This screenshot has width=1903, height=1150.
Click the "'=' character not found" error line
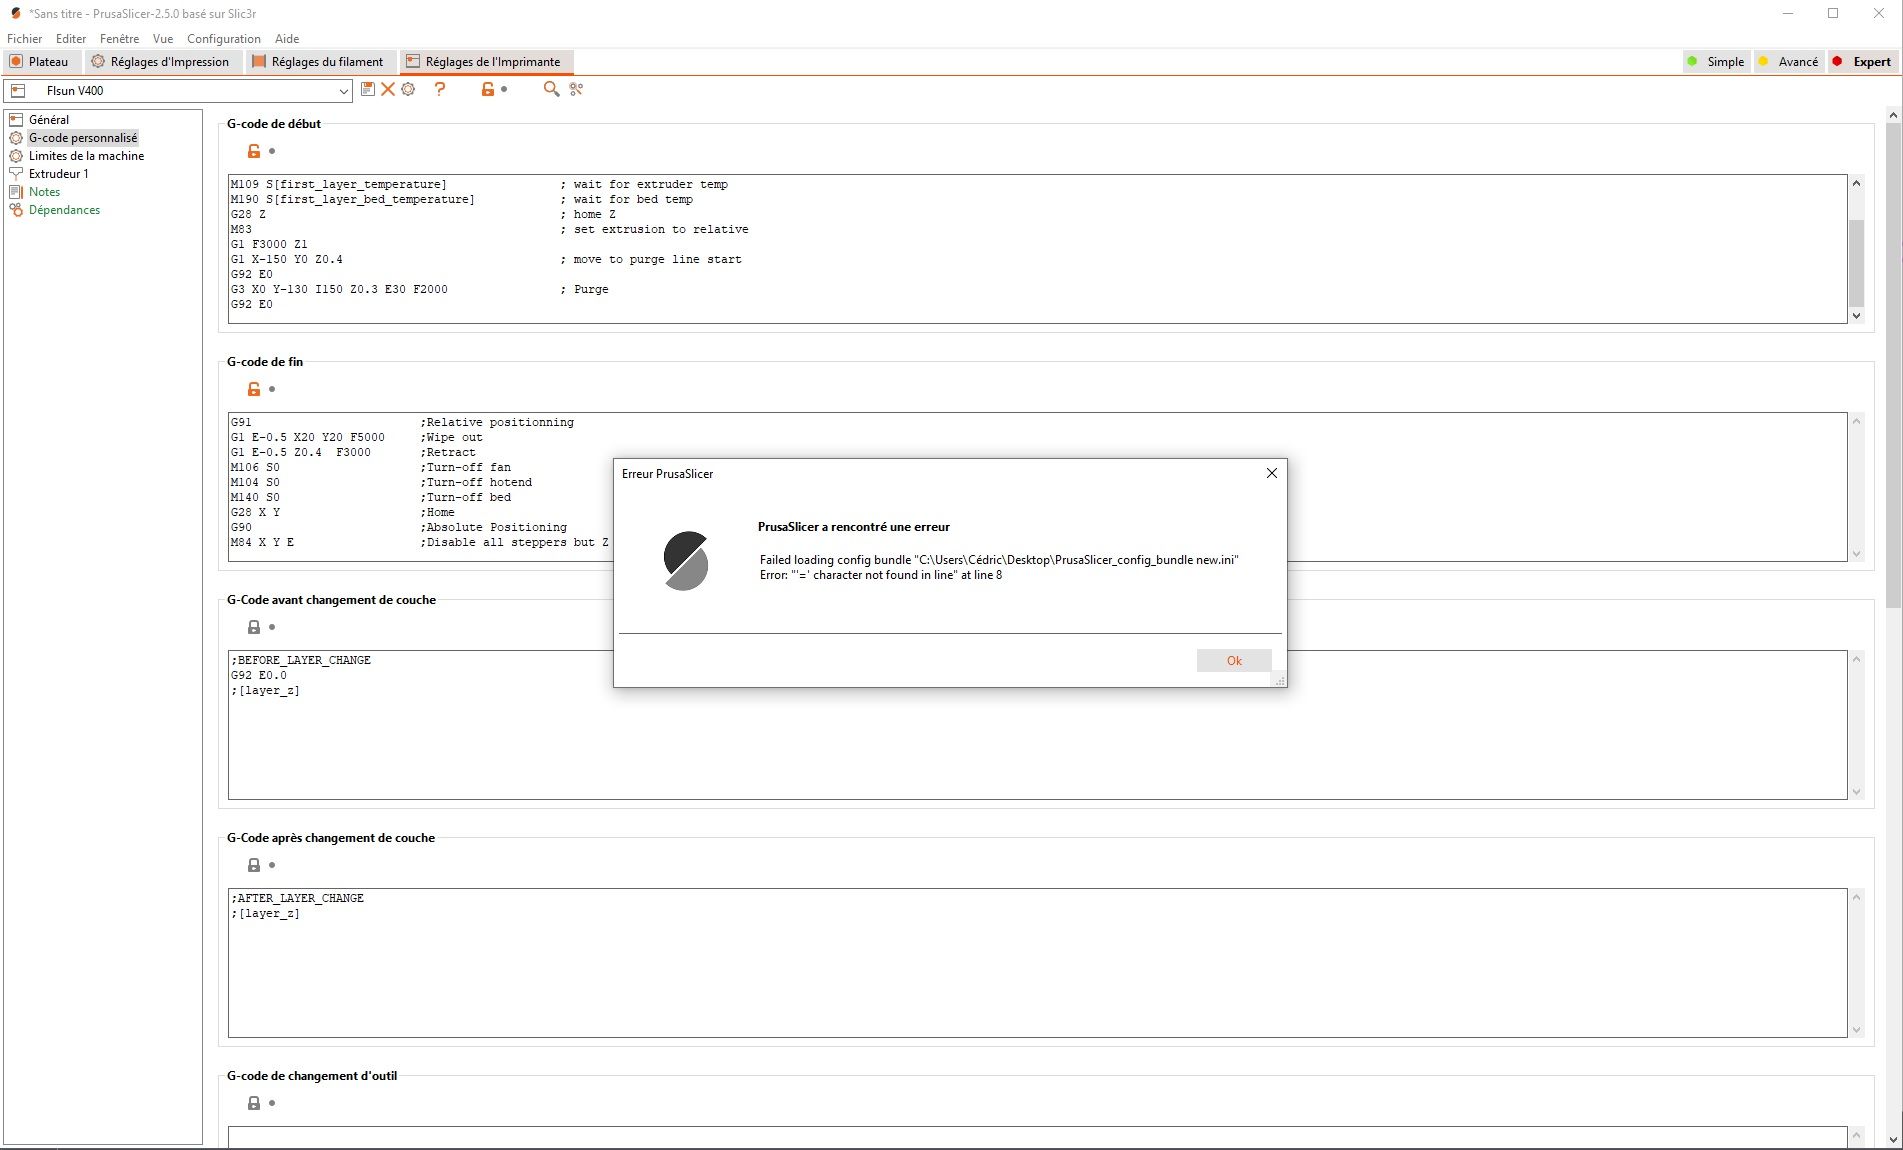click(880, 575)
